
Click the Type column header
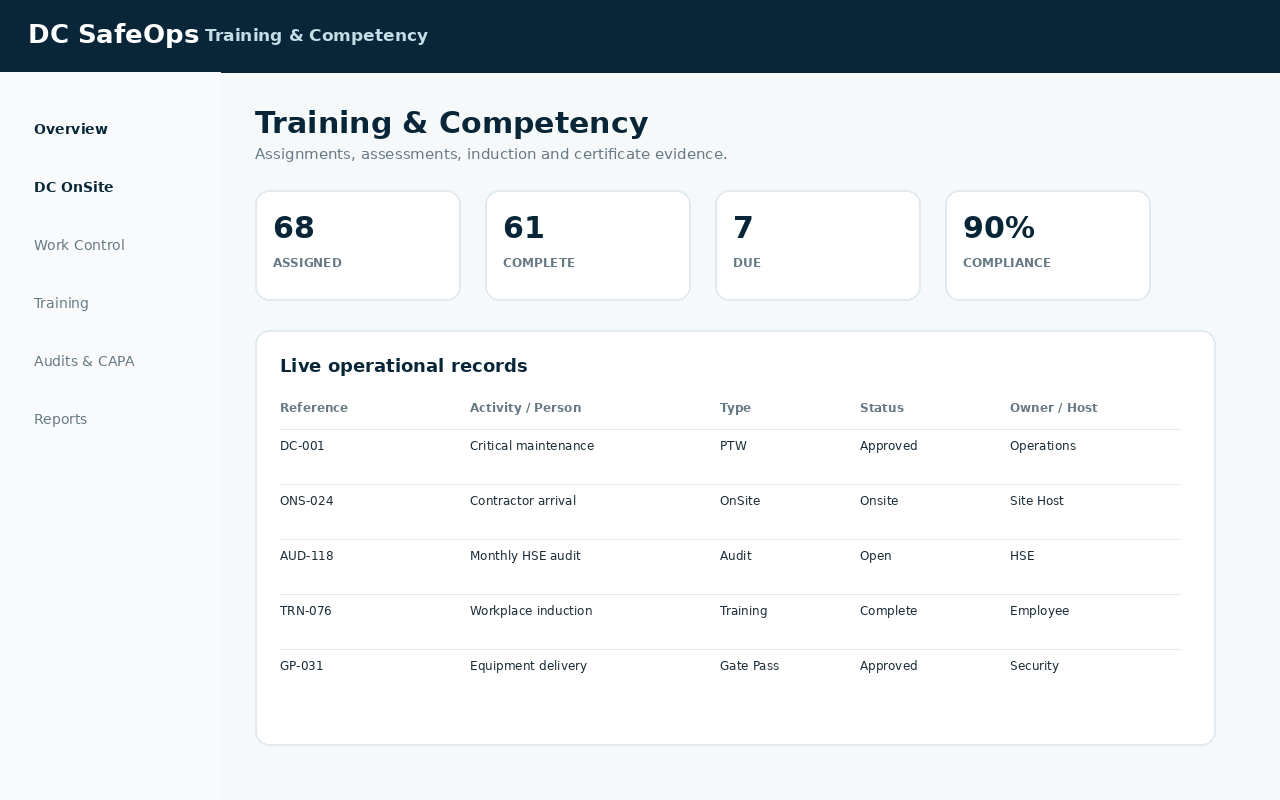(735, 408)
